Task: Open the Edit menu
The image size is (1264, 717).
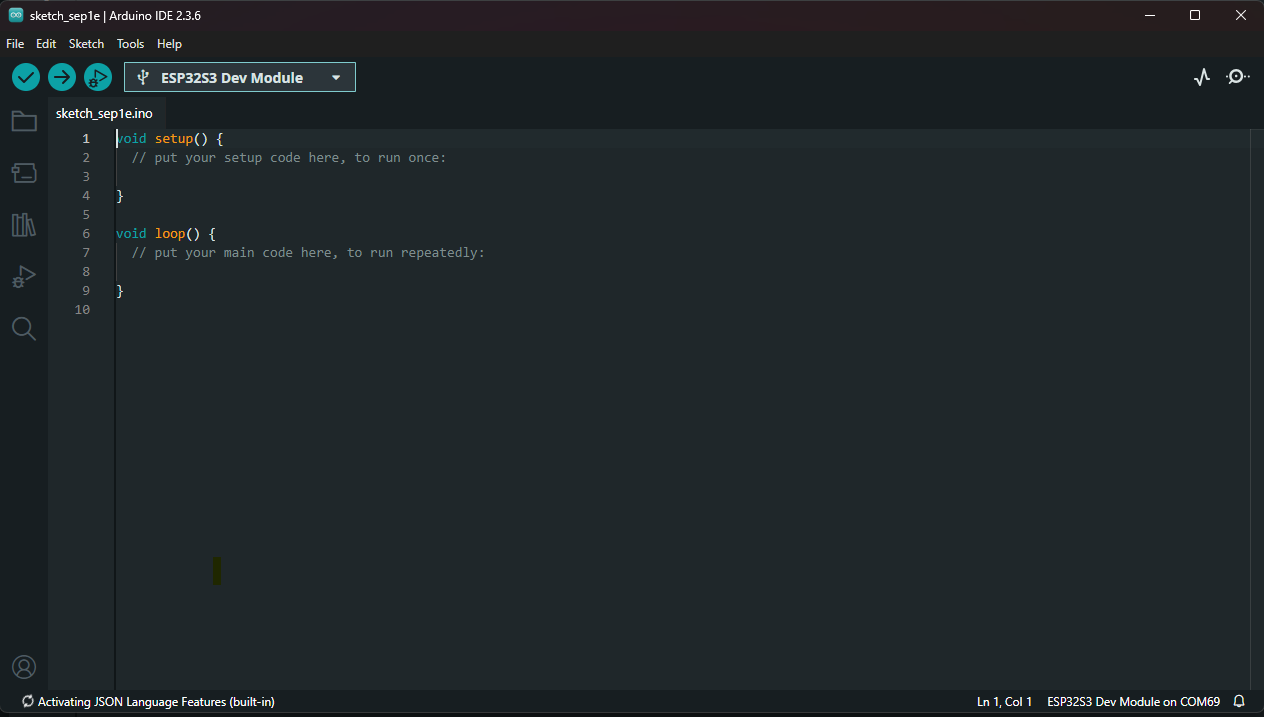Action: pos(46,44)
